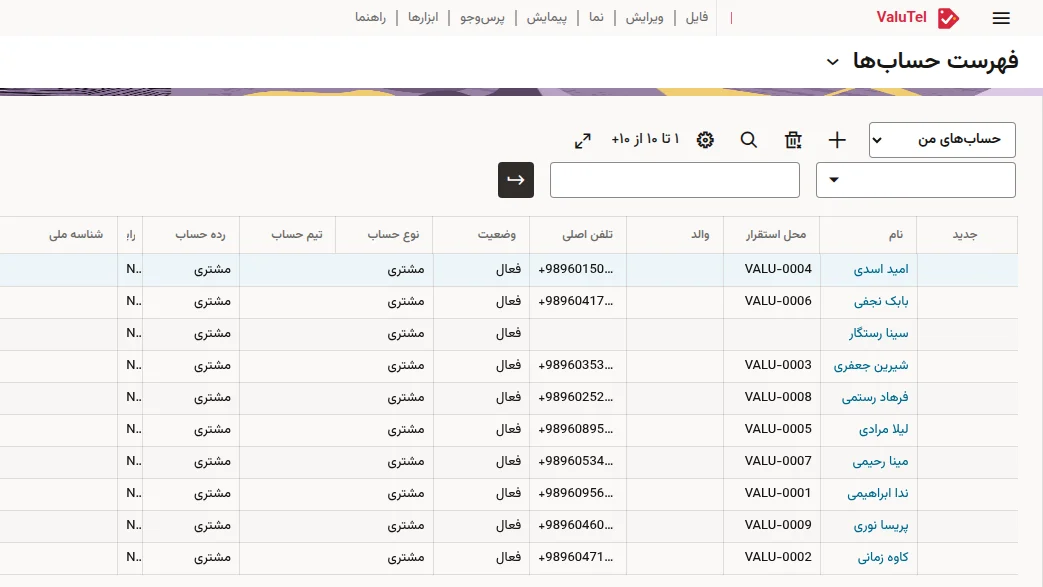Screen dimensions: 1043x587
Task: Open the فایل menu
Action: pyautogui.click(x=696, y=17)
